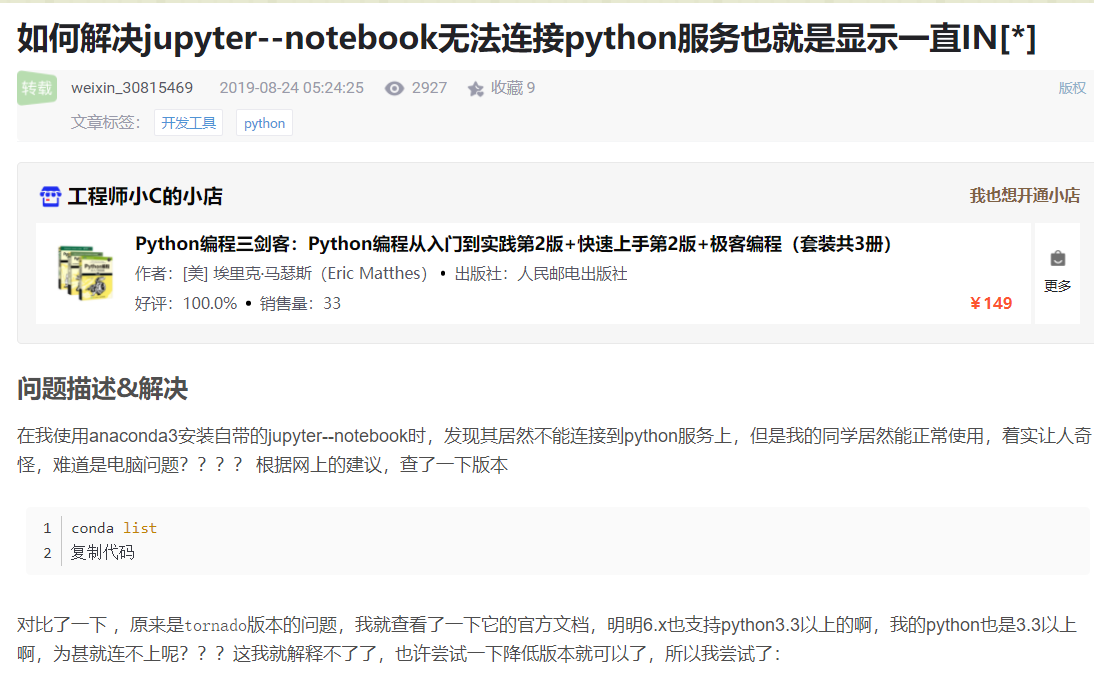
Task: Open the 版权 link
Action: [x=1072, y=88]
